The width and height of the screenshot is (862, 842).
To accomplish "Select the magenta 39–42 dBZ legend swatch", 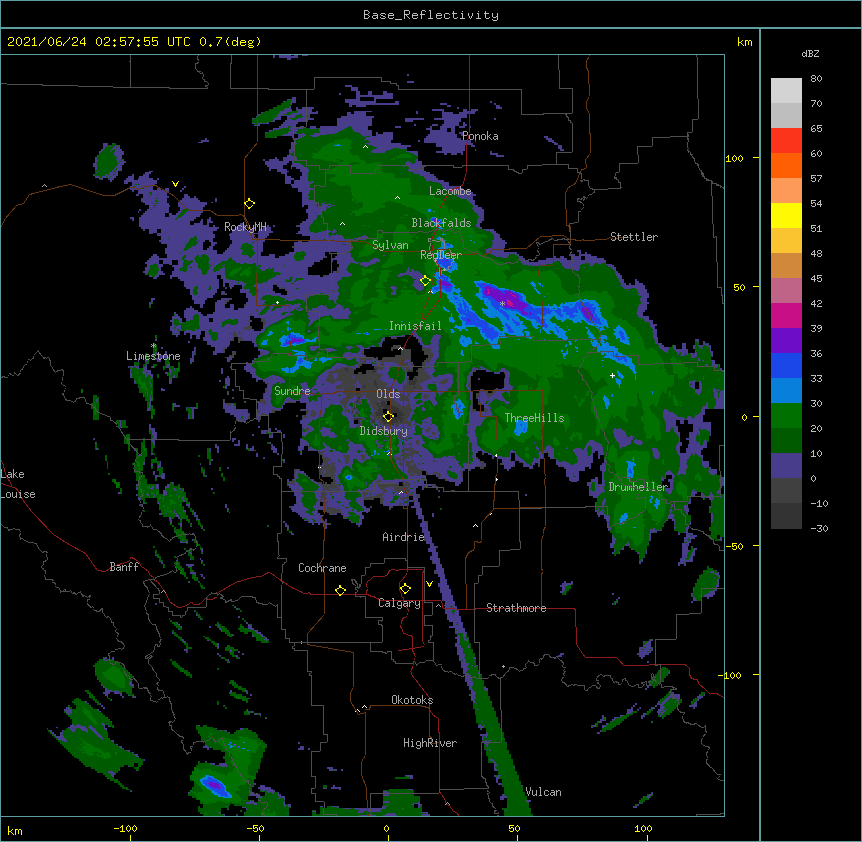I will click(x=786, y=315).
